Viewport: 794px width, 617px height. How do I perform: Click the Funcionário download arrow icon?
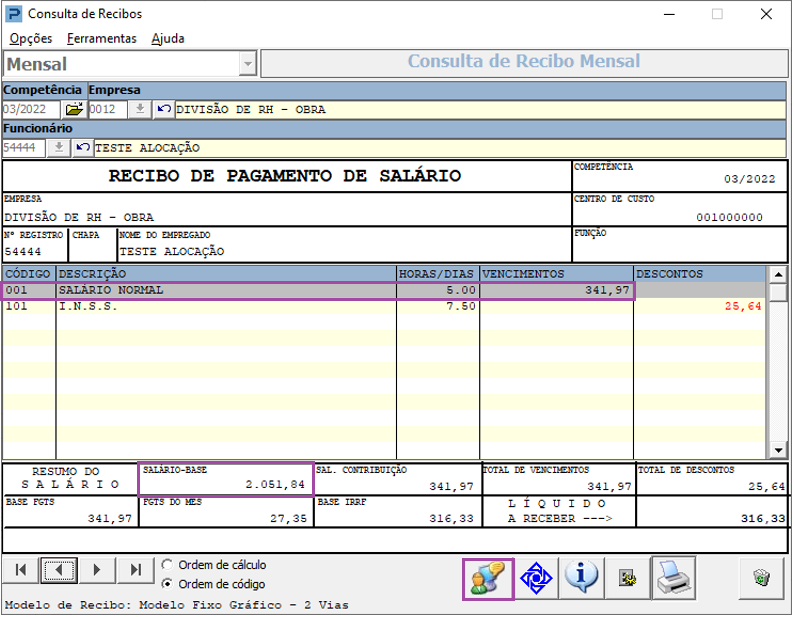59,148
